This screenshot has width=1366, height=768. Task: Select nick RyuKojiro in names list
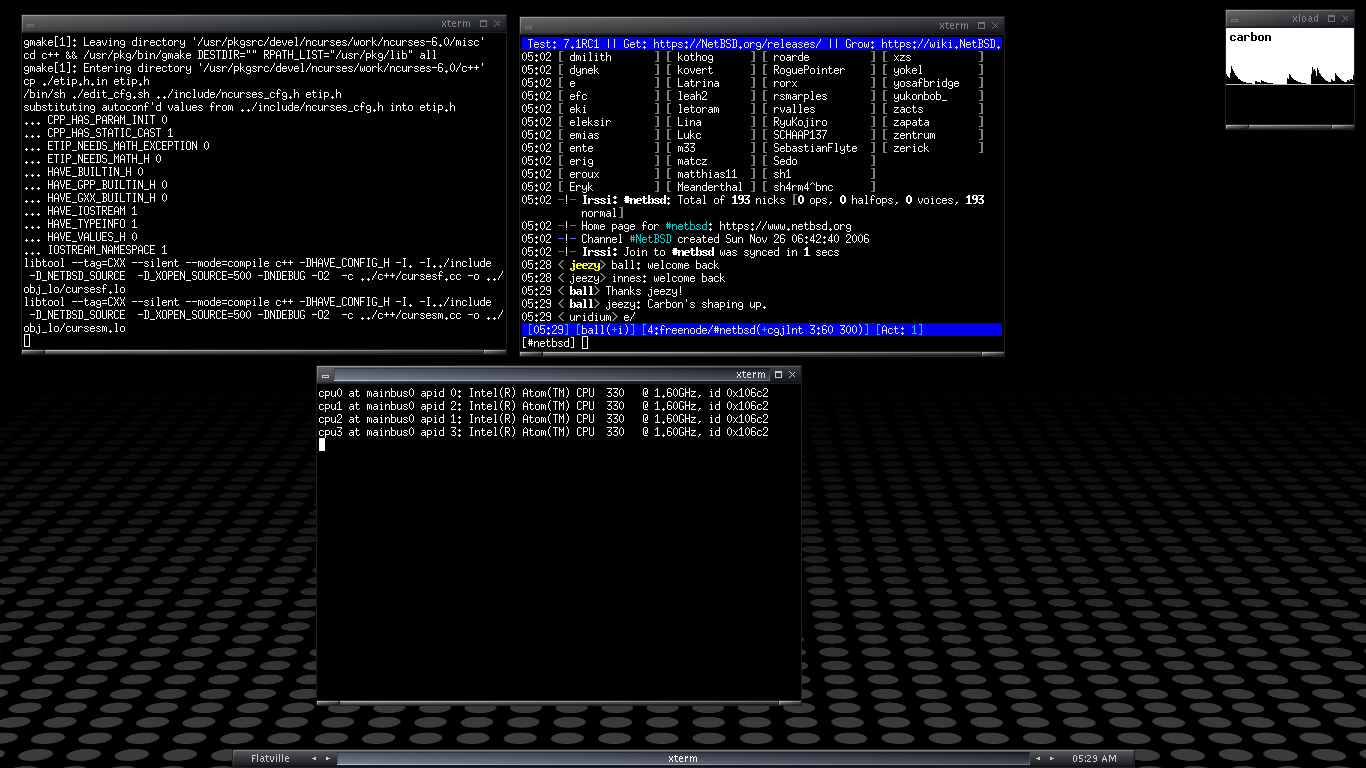[800, 122]
